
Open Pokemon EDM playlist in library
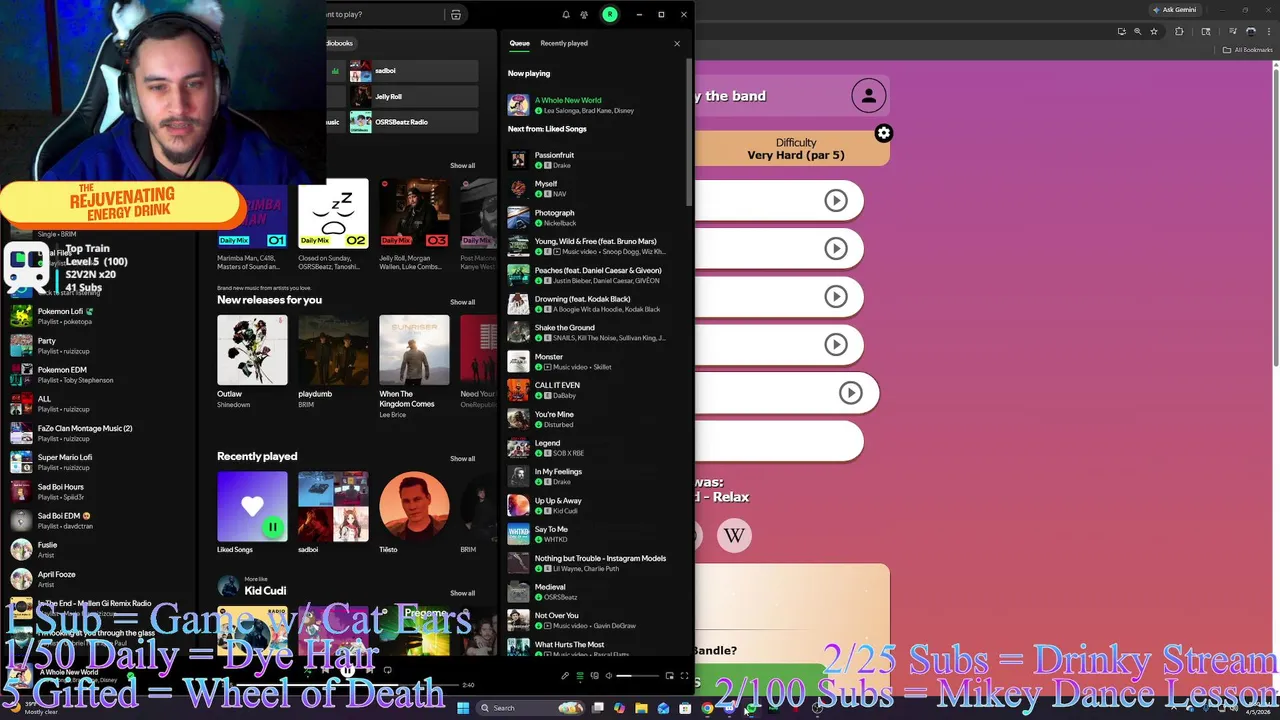100,375
